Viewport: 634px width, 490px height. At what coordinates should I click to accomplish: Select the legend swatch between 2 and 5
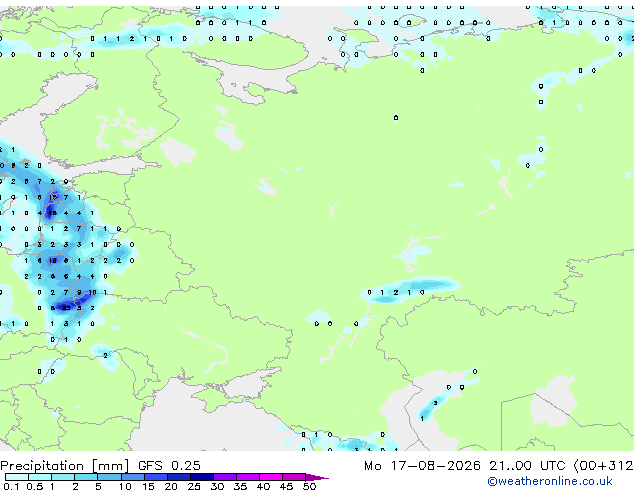pyautogui.click(x=87, y=477)
